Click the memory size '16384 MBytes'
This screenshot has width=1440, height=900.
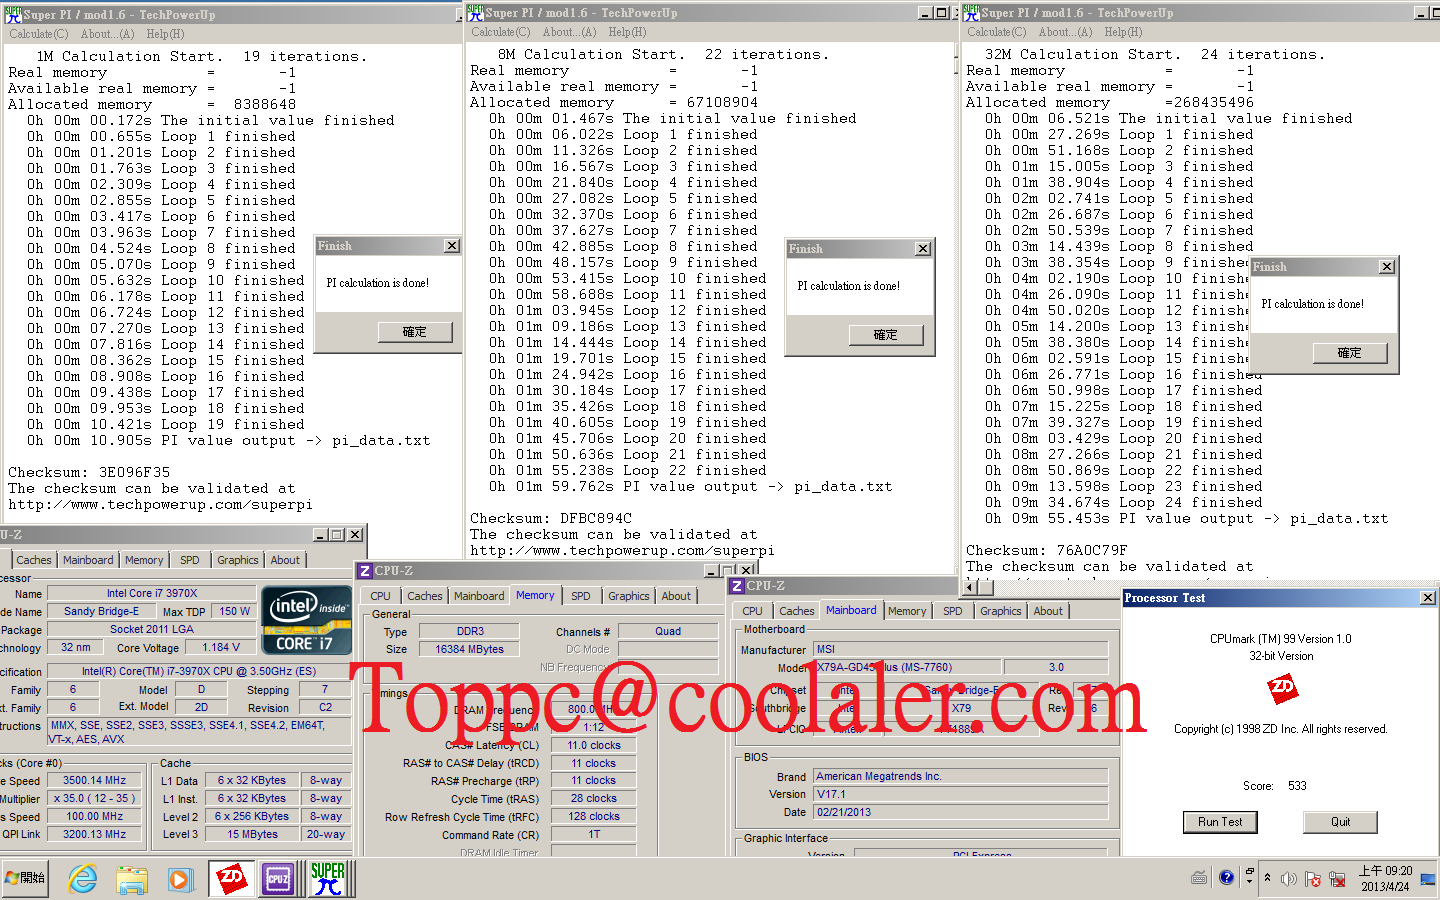[469, 649]
